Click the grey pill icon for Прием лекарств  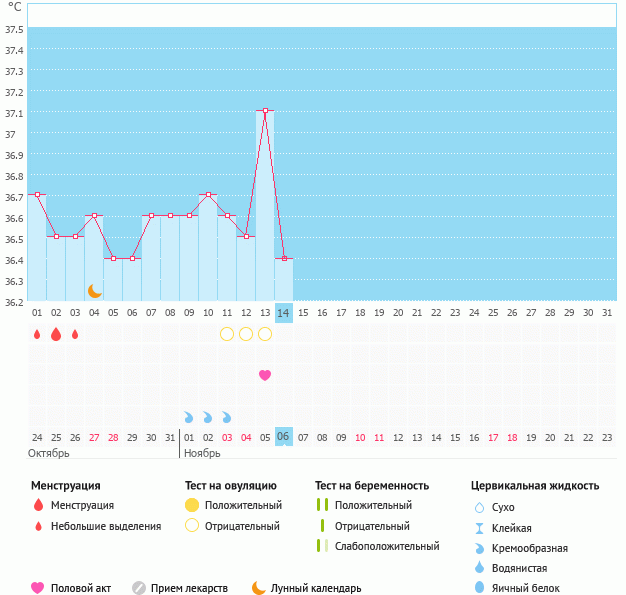(x=139, y=588)
